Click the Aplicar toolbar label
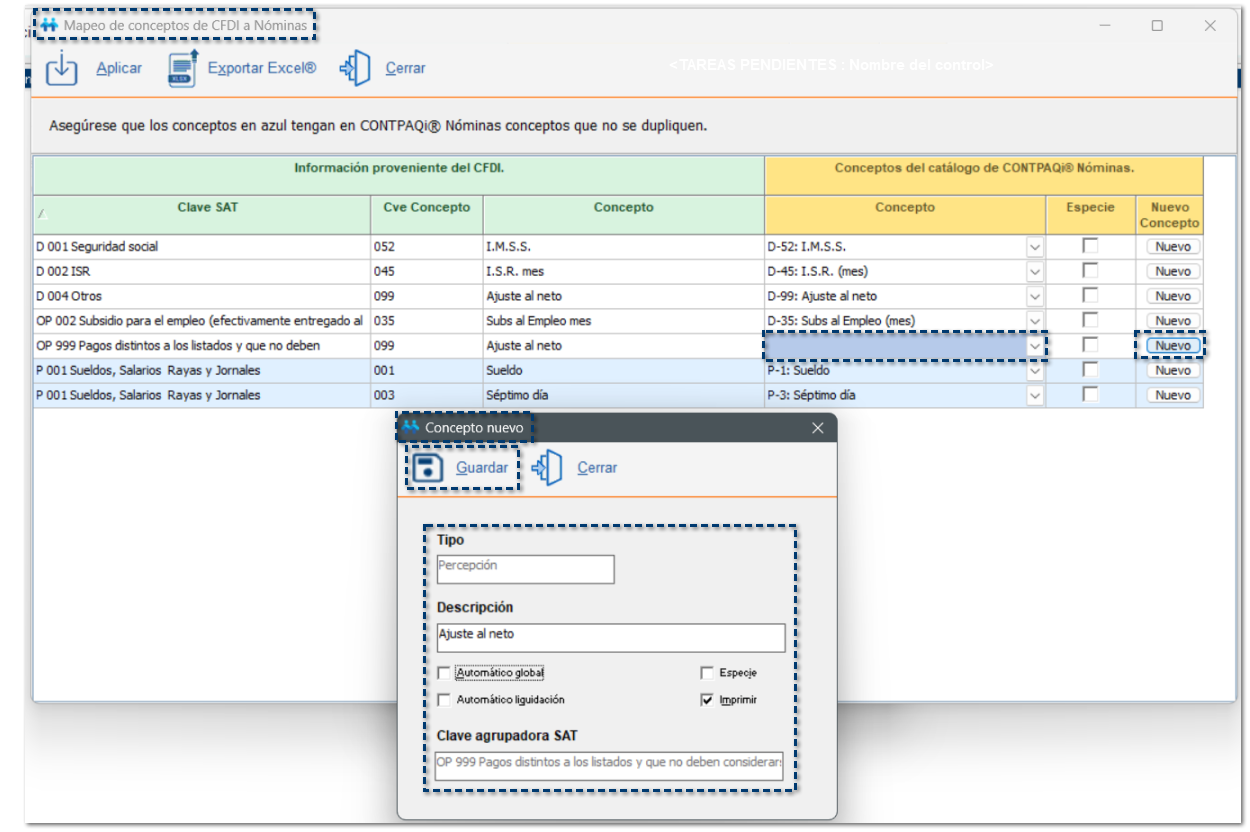The height and width of the screenshot is (832, 1250). (x=119, y=68)
